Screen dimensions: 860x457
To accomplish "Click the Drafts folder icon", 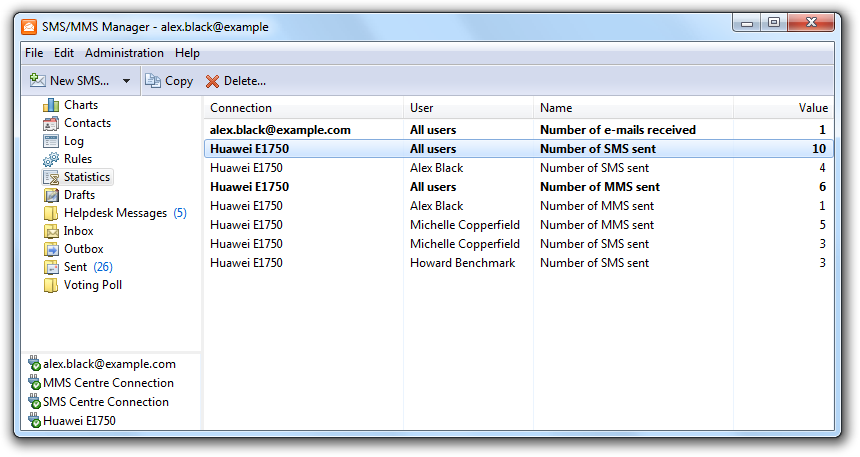I will pyautogui.click(x=51, y=195).
